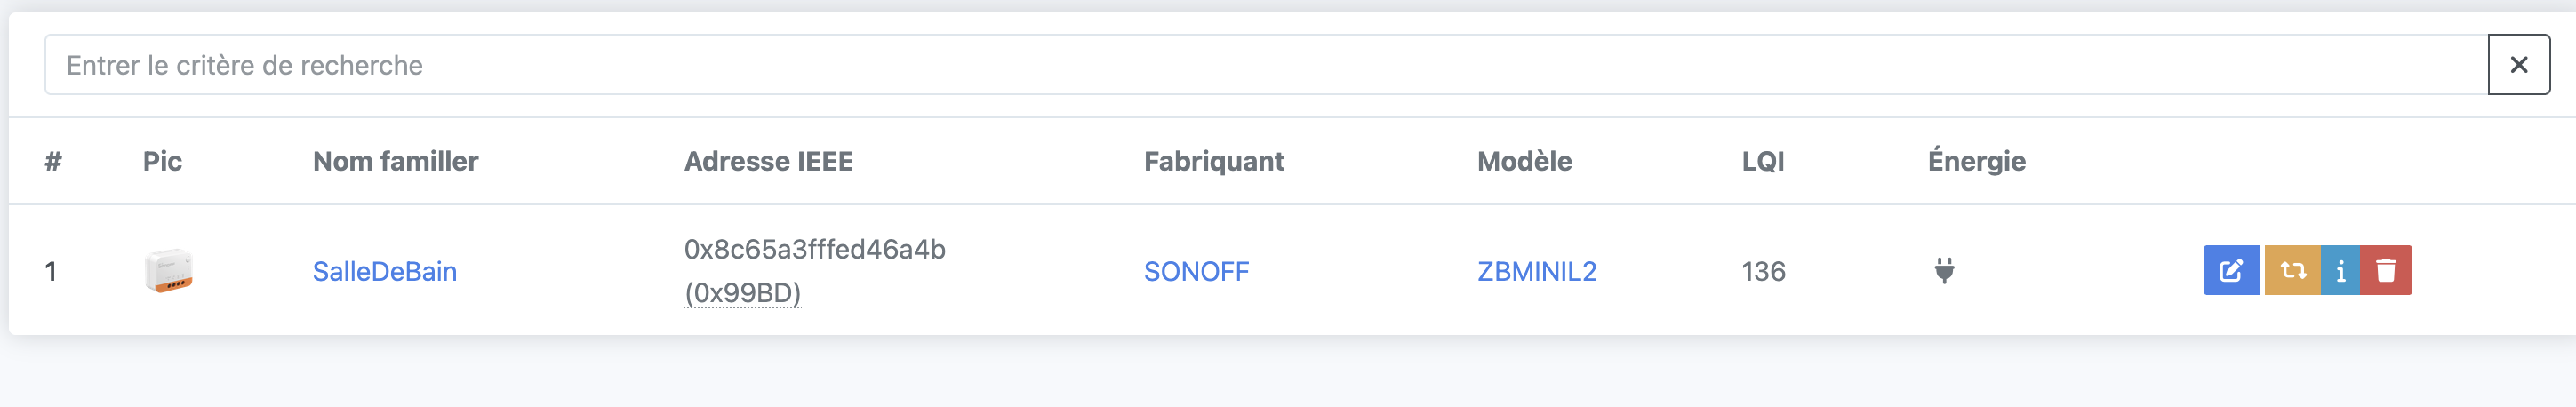Viewport: 2576px width, 407px height.
Task: Sort by the Adresse IEEE column
Action: 768,161
